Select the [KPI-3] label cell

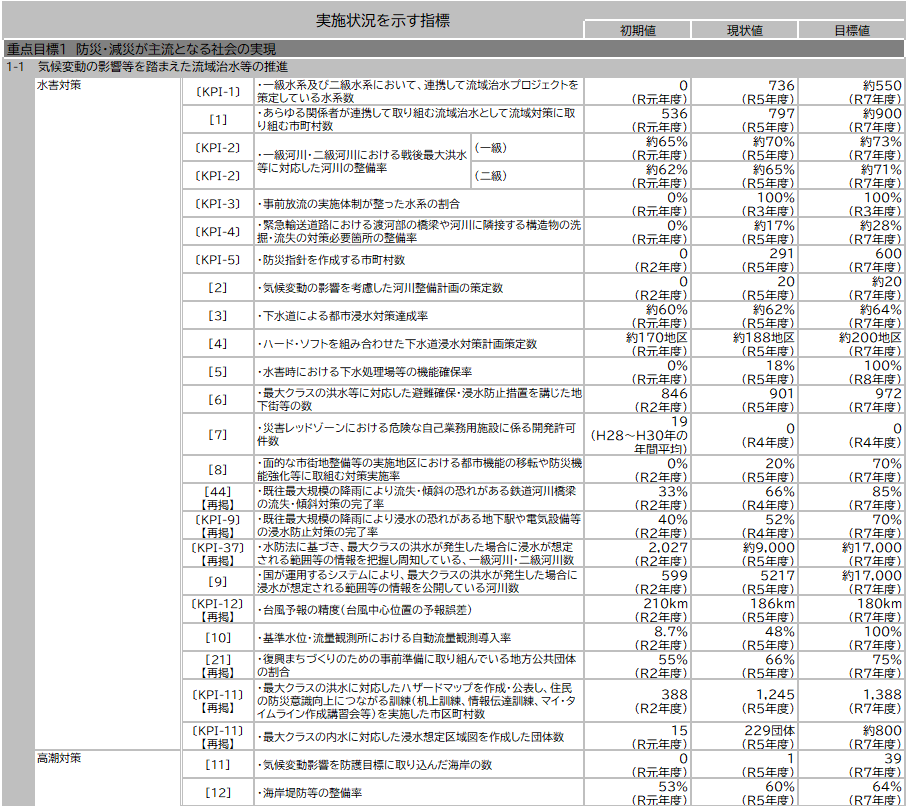218,204
